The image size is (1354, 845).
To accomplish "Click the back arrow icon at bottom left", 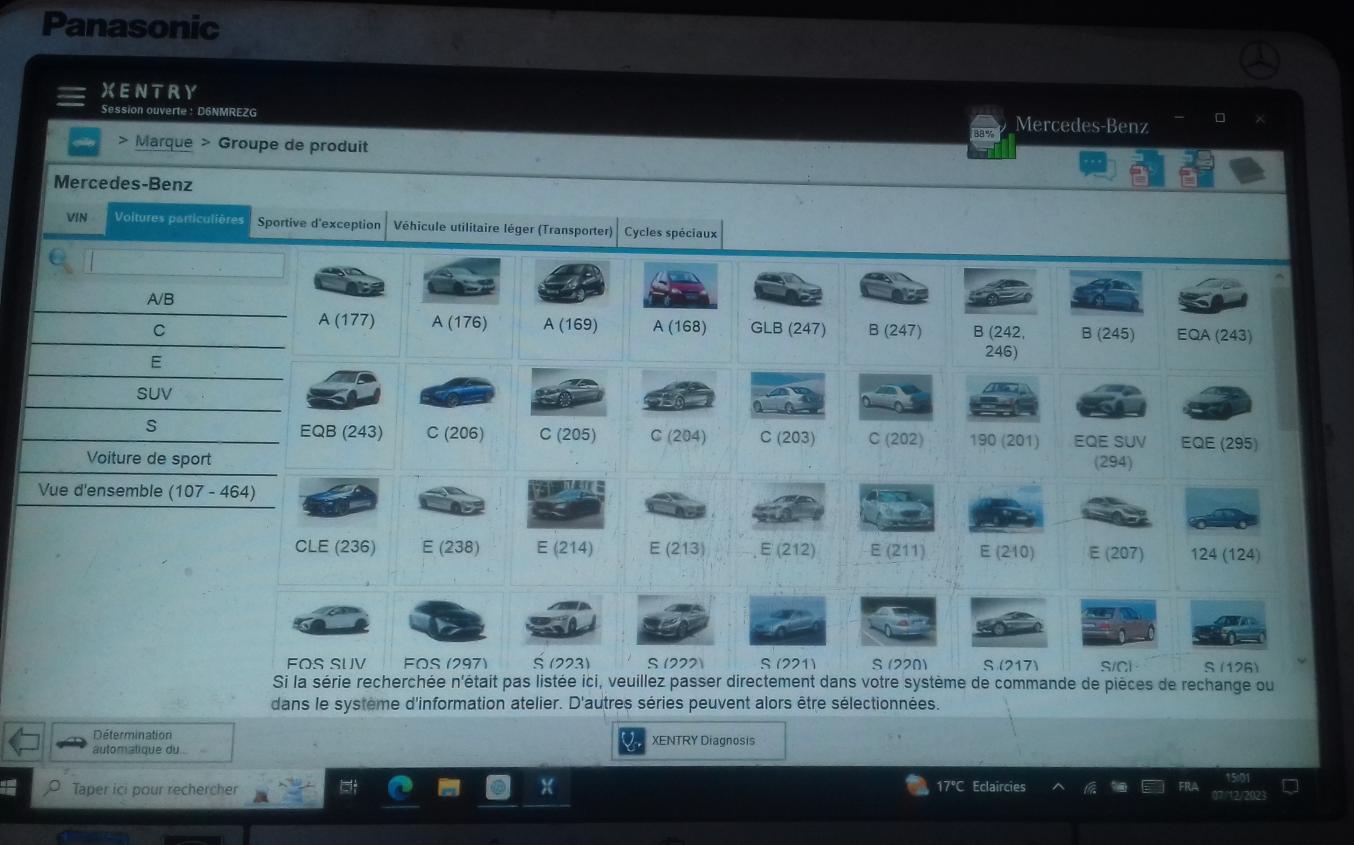I will tap(24, 742).
